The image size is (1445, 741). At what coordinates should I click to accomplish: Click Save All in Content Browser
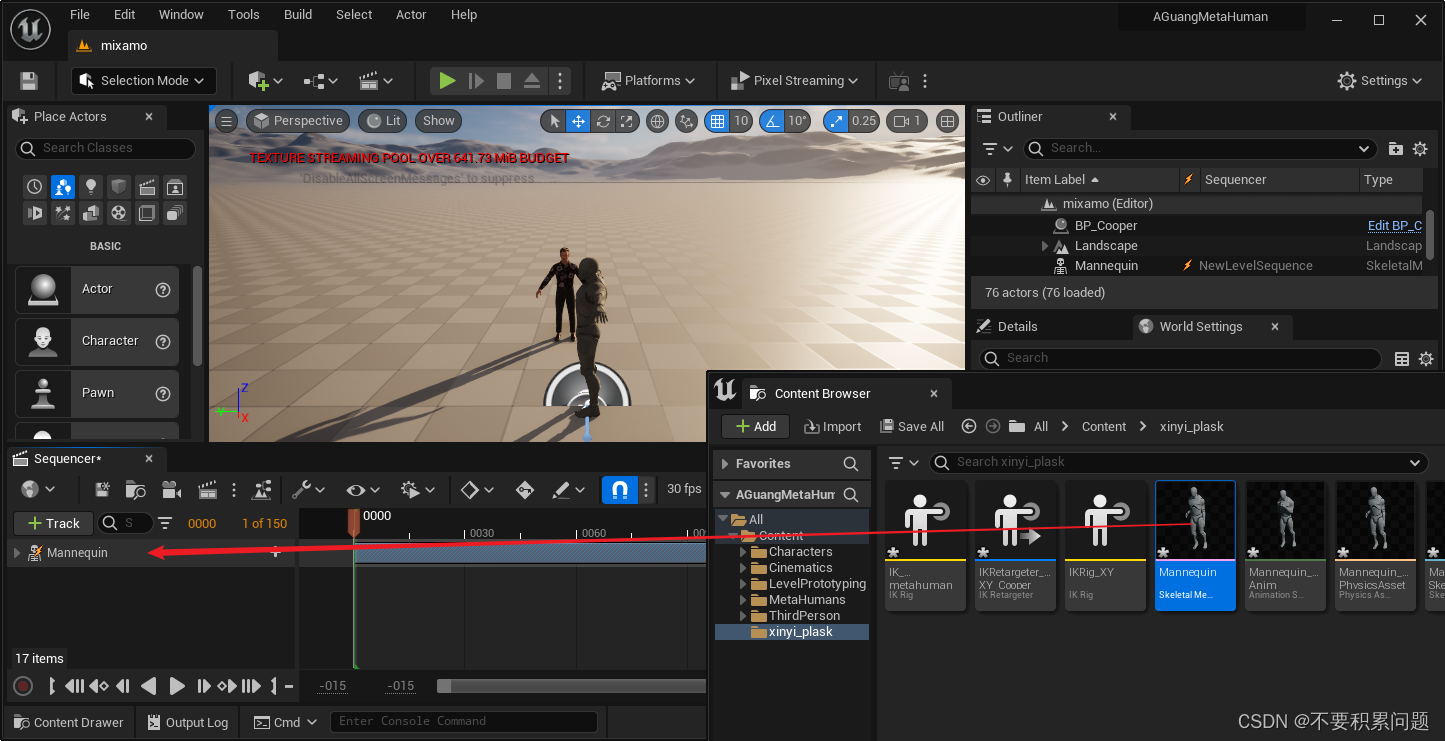[x=911, y=426]
